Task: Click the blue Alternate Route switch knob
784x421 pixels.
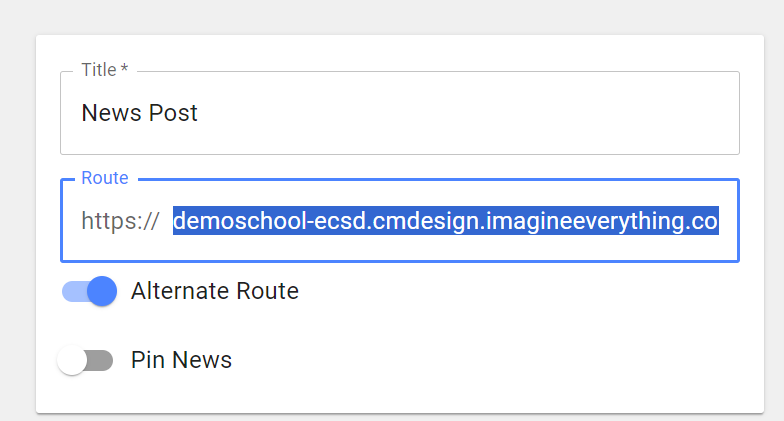Action: point(102,291)
